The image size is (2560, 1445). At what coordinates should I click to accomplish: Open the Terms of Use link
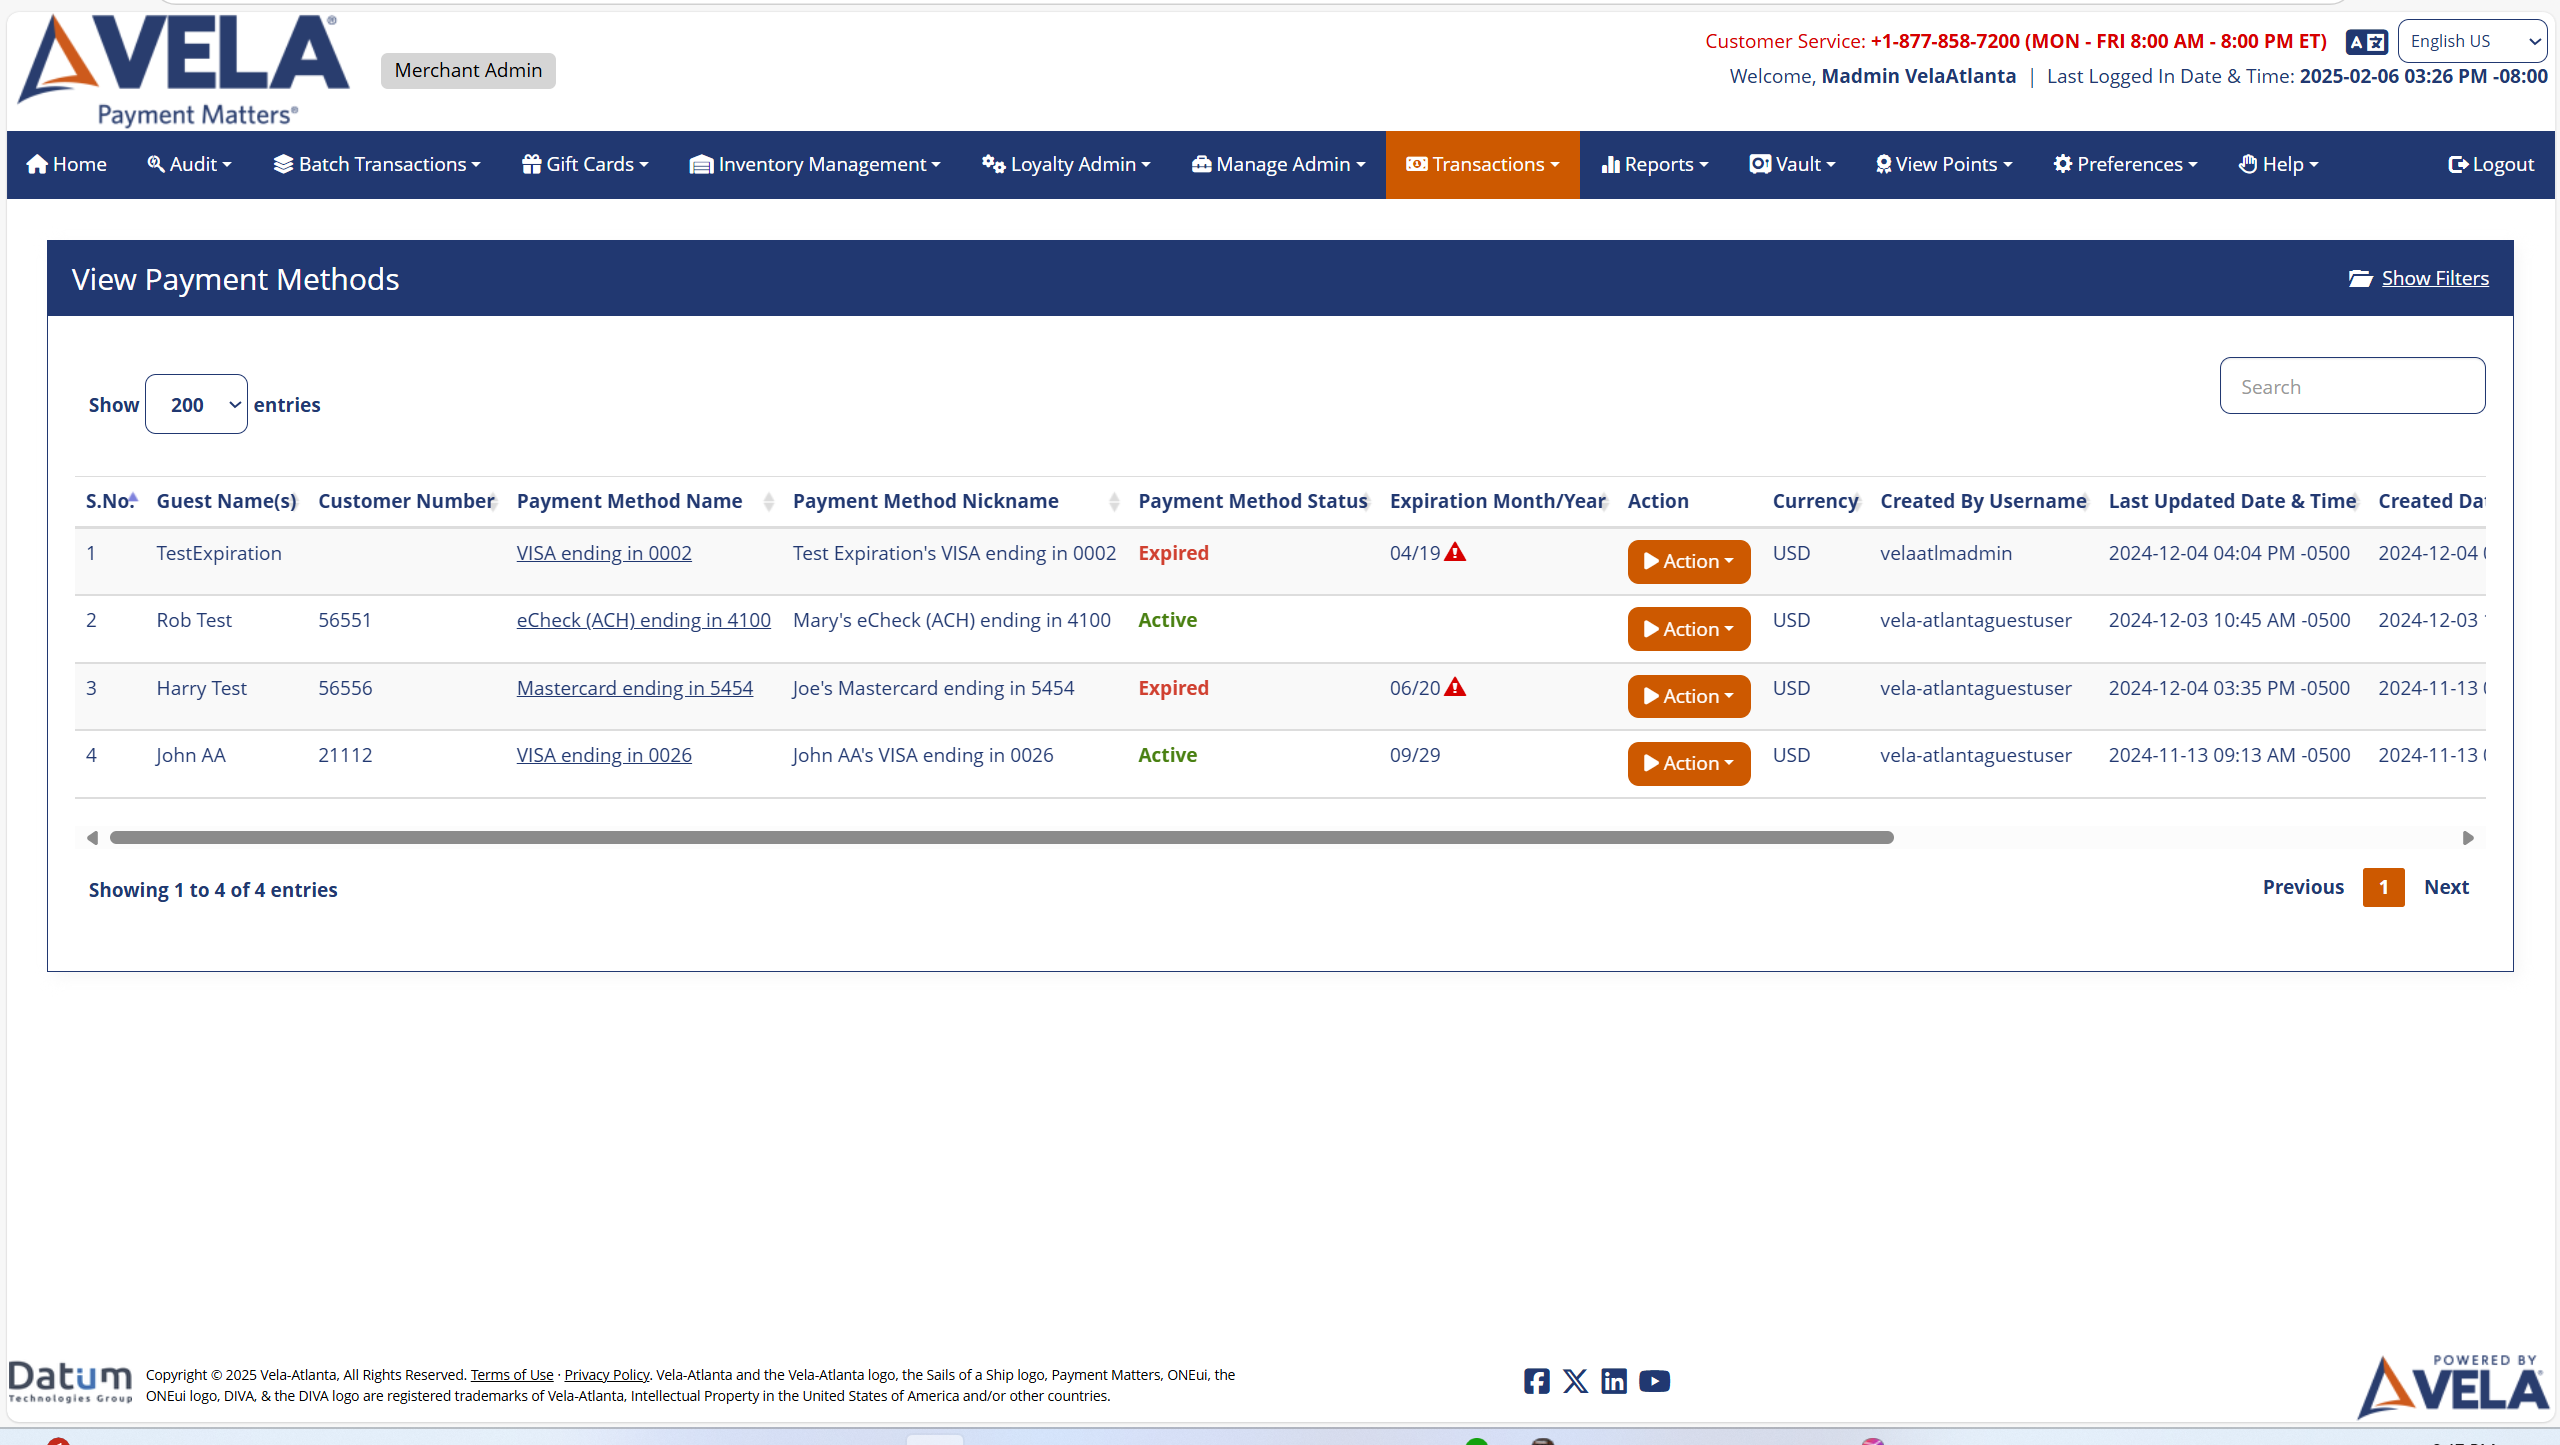click(511, 1374)
